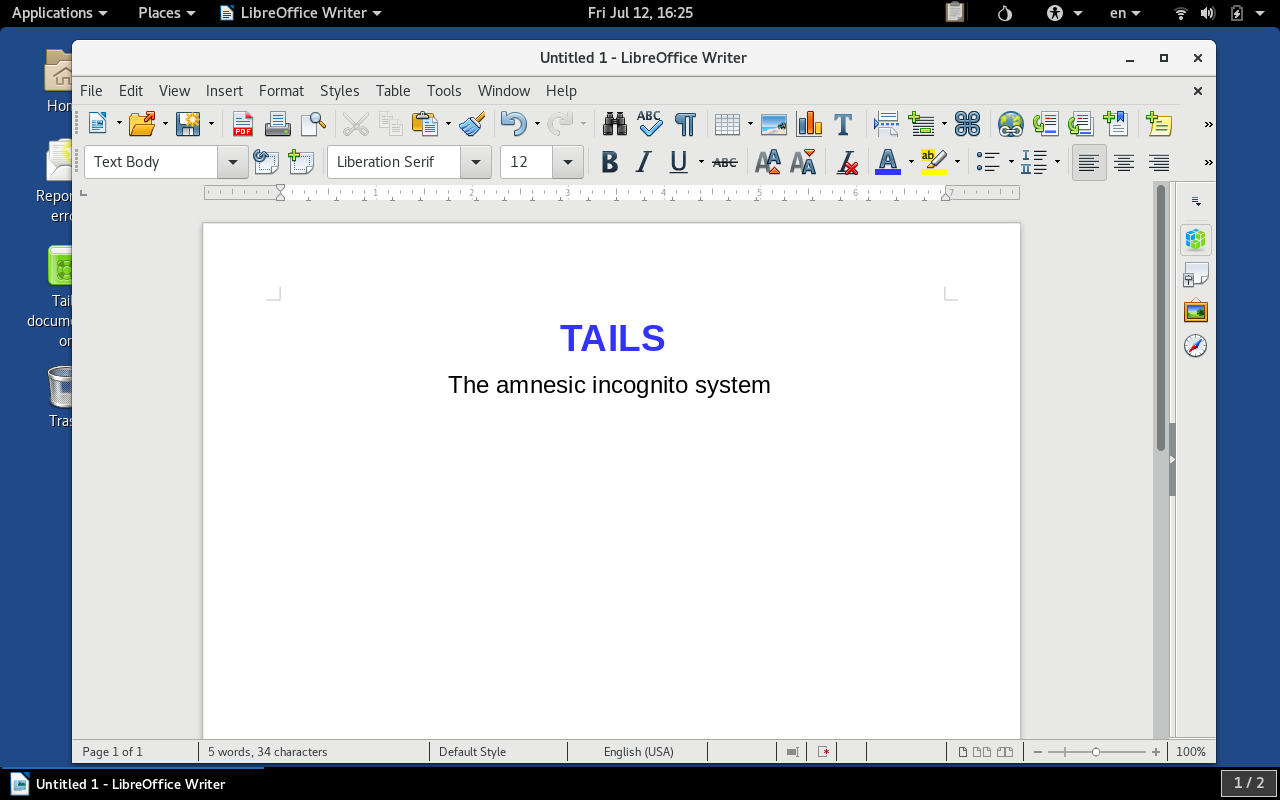Screen dimensions: 1280x800
Task: Insert a special character
Action: click(x=967, y=124)
